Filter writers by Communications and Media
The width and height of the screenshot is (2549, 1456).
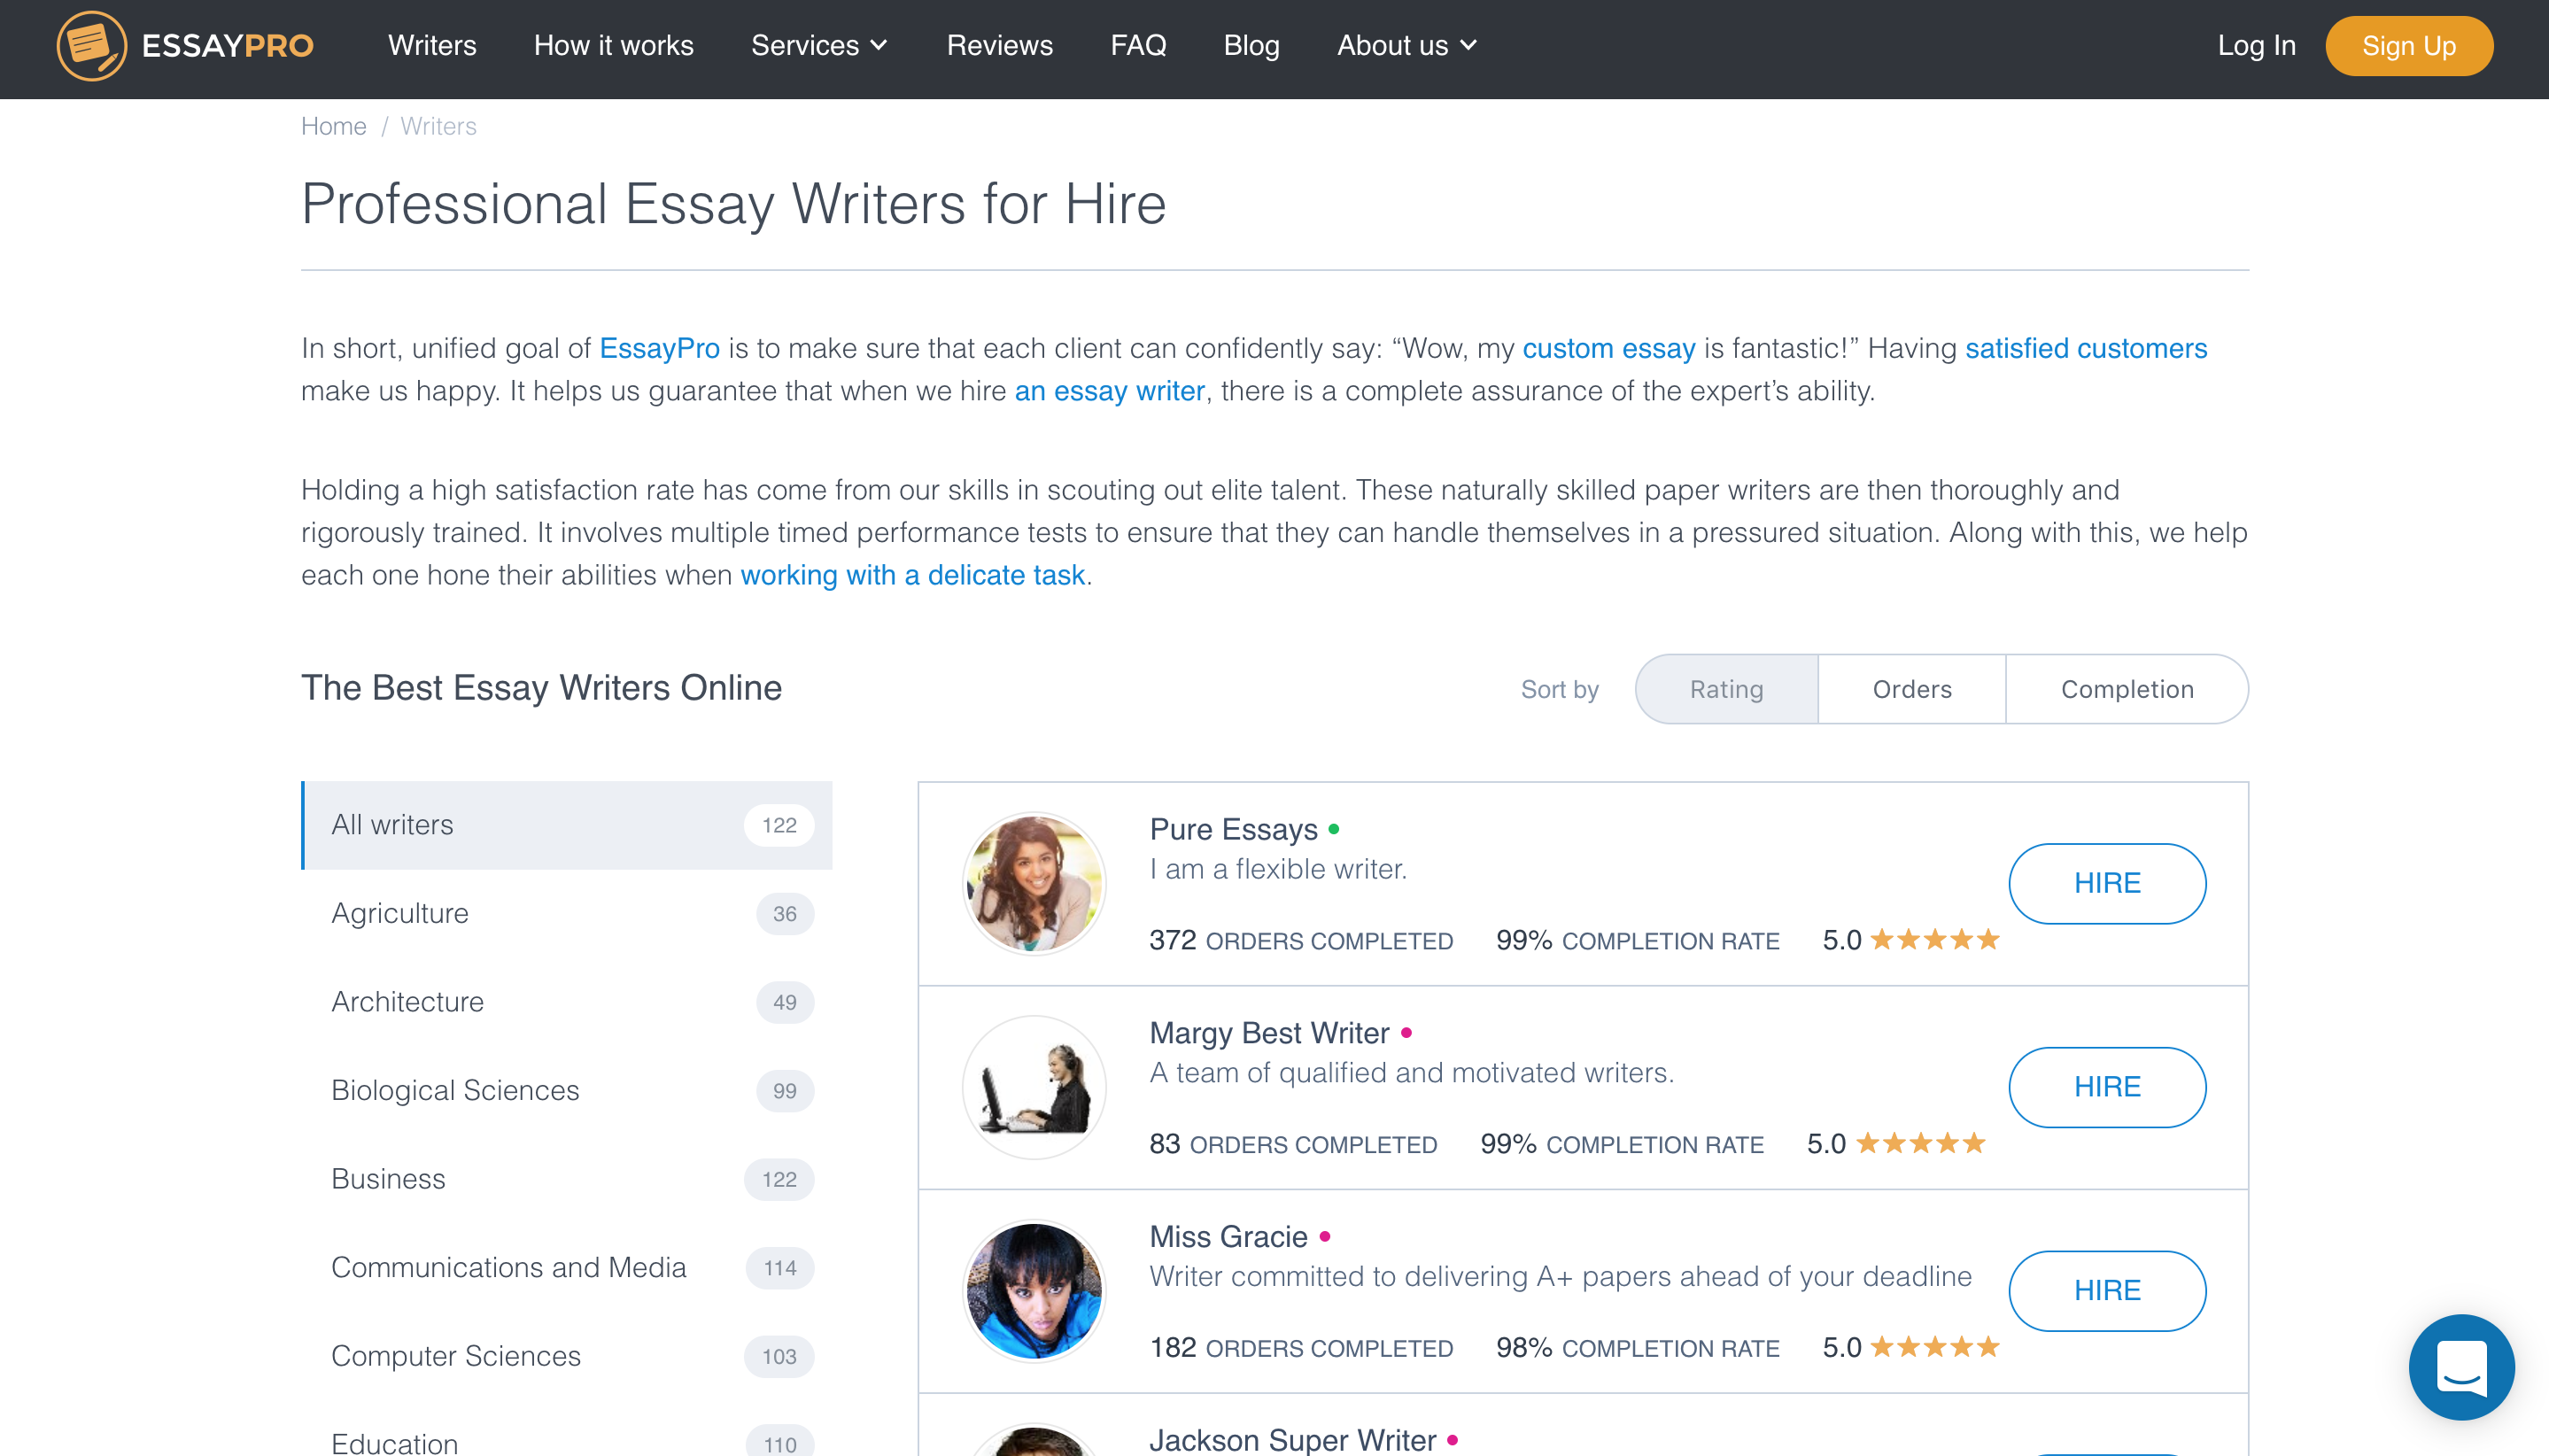pyautogui.click(x=567, y=1268)
